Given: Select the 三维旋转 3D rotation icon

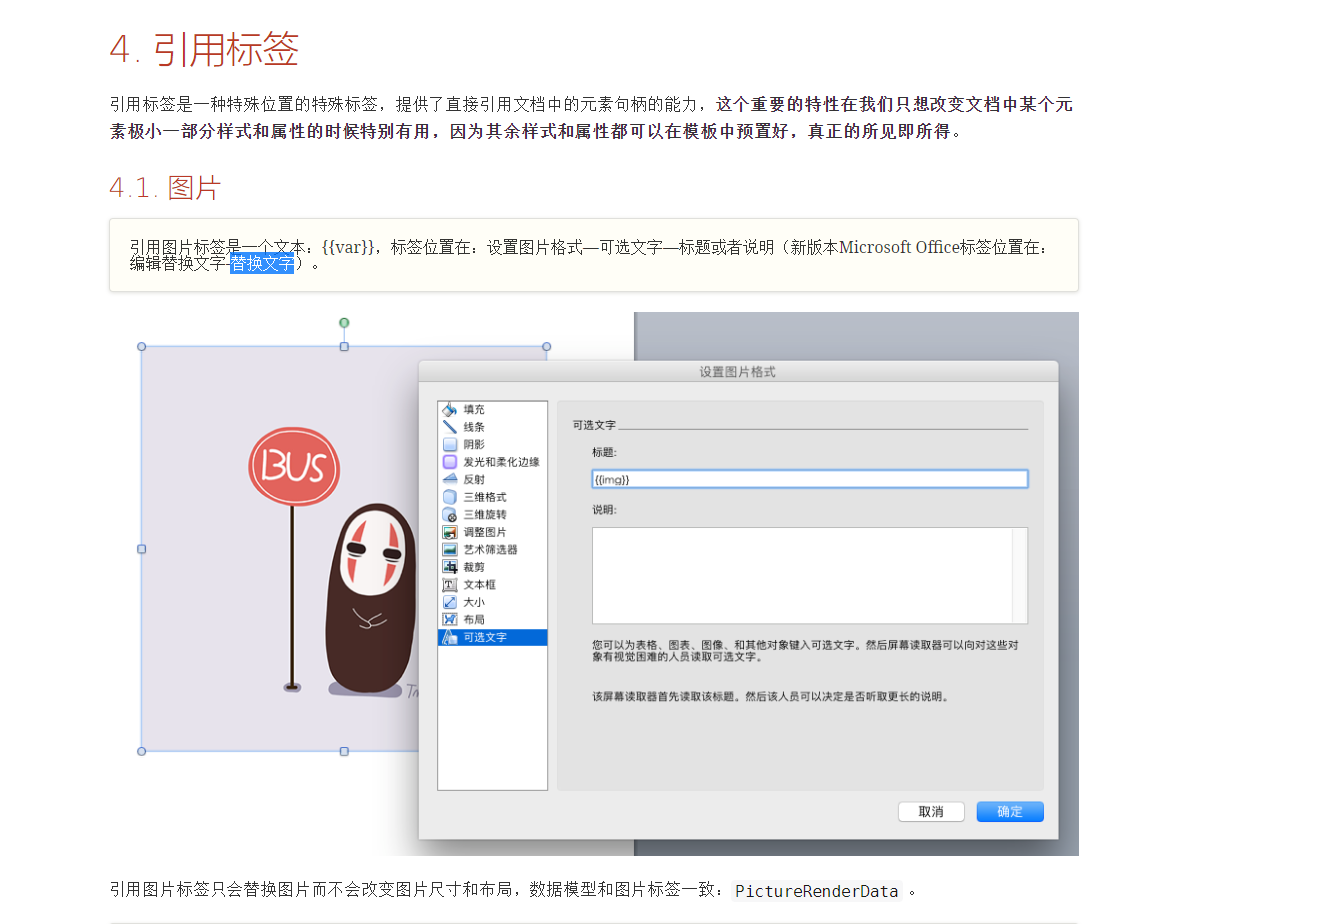Looking at the screenshot, I should click(450, 515).
